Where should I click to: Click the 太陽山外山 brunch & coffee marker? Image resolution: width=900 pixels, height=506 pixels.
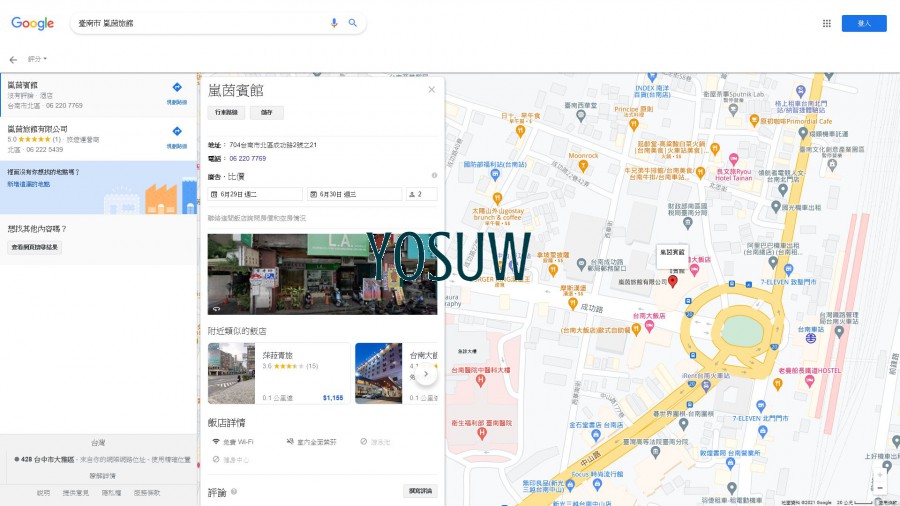coord(498,199)
